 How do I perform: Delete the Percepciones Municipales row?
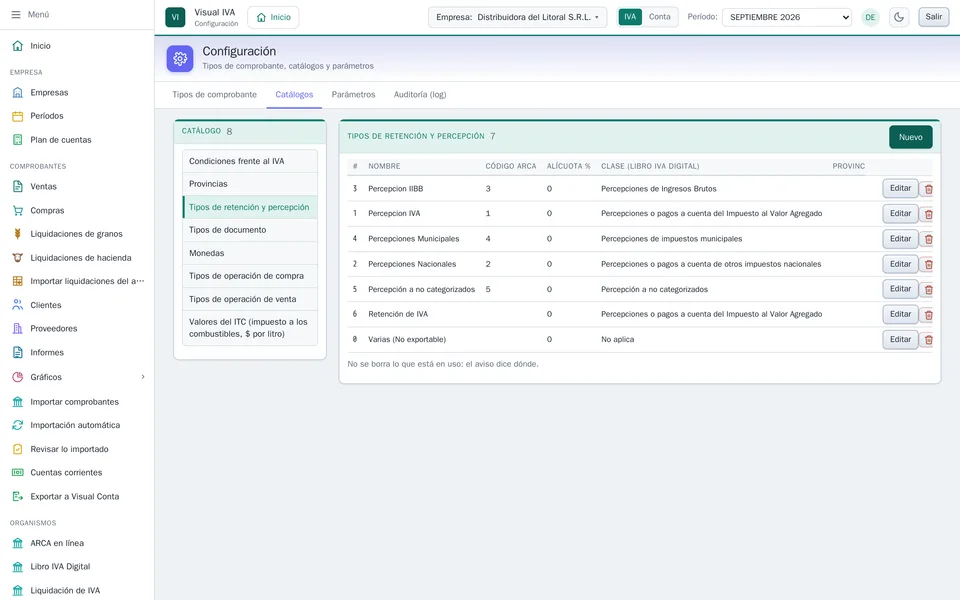coord(928,239)
